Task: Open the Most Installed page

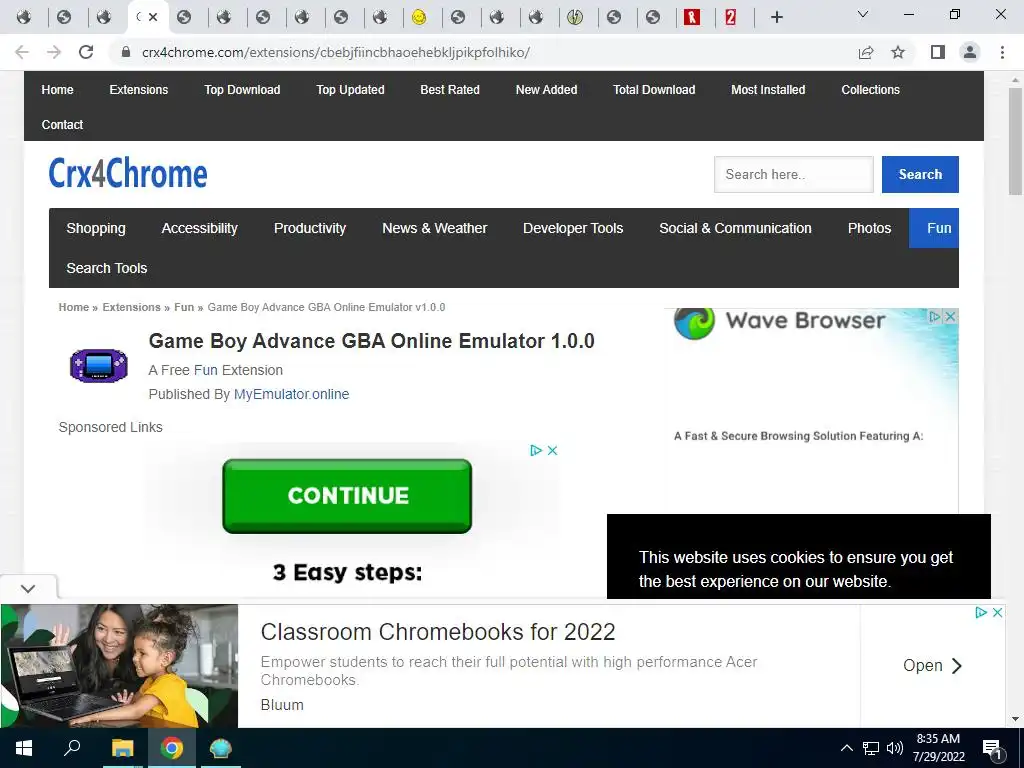Action: coord(768,89)
